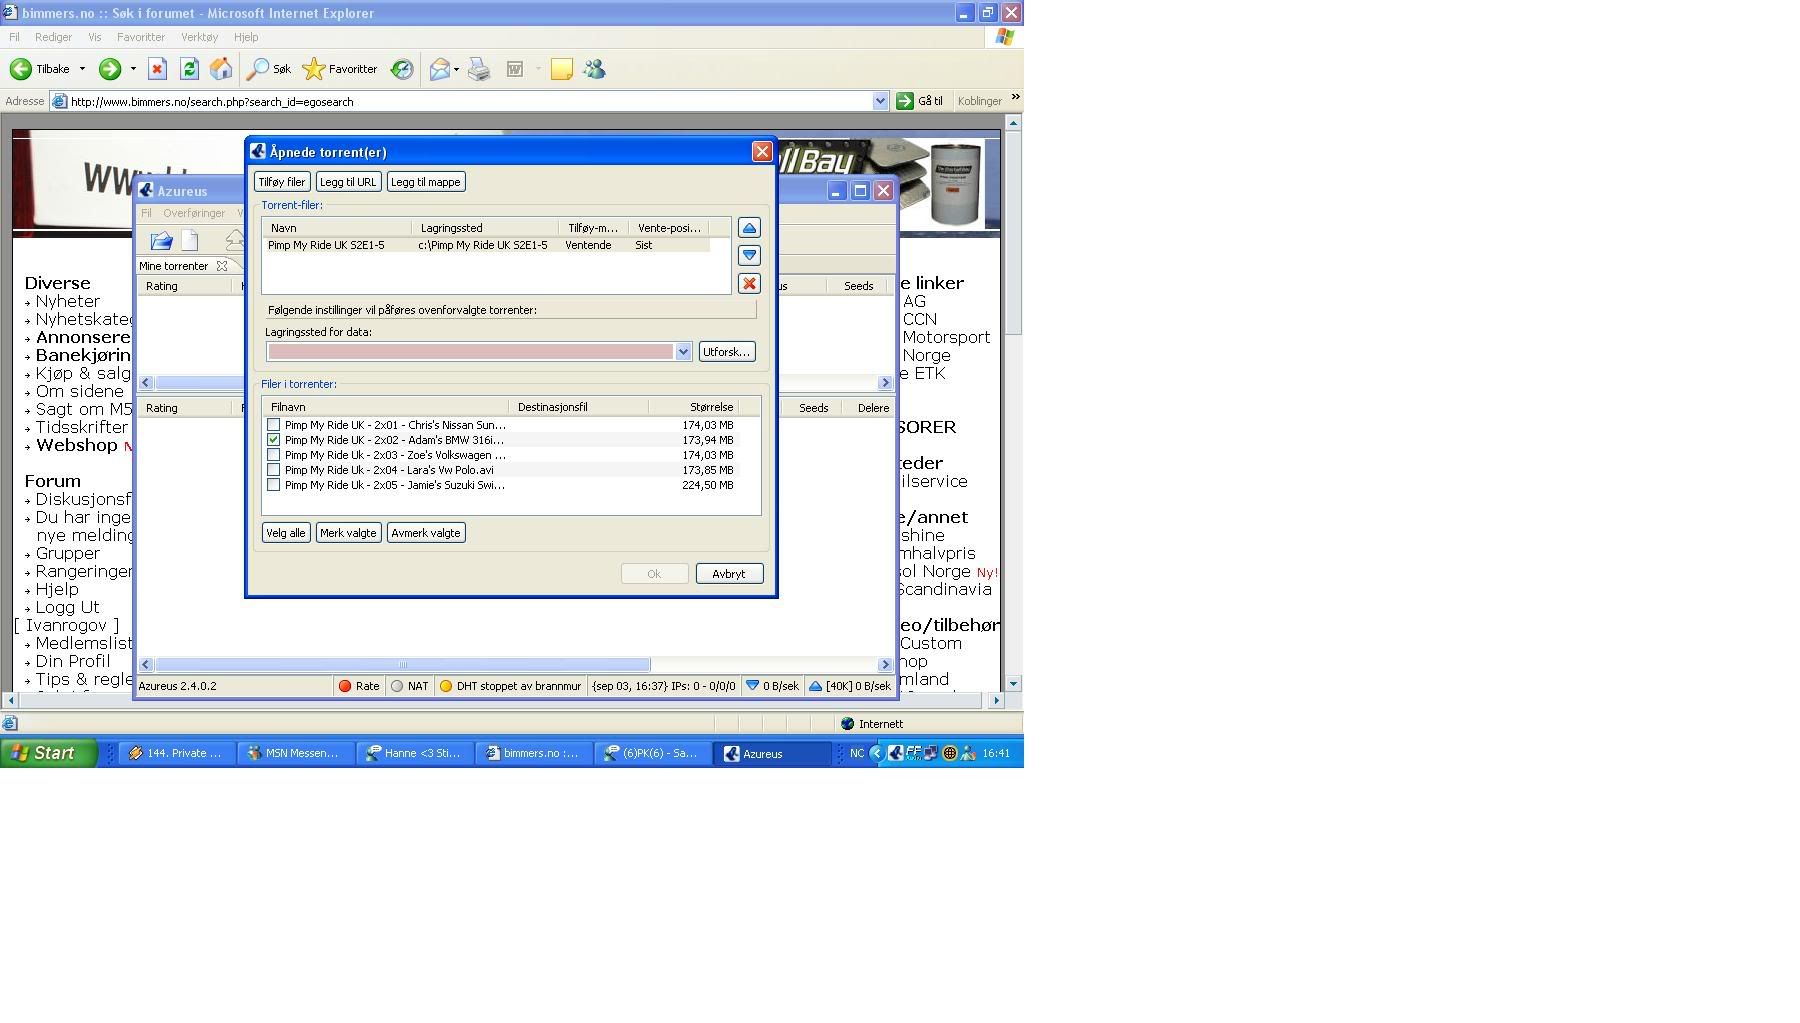Open History icon in IE toolbar
Image resolution: width=1800 pixels, height=1023 pixels.
(x=402, y=69)
